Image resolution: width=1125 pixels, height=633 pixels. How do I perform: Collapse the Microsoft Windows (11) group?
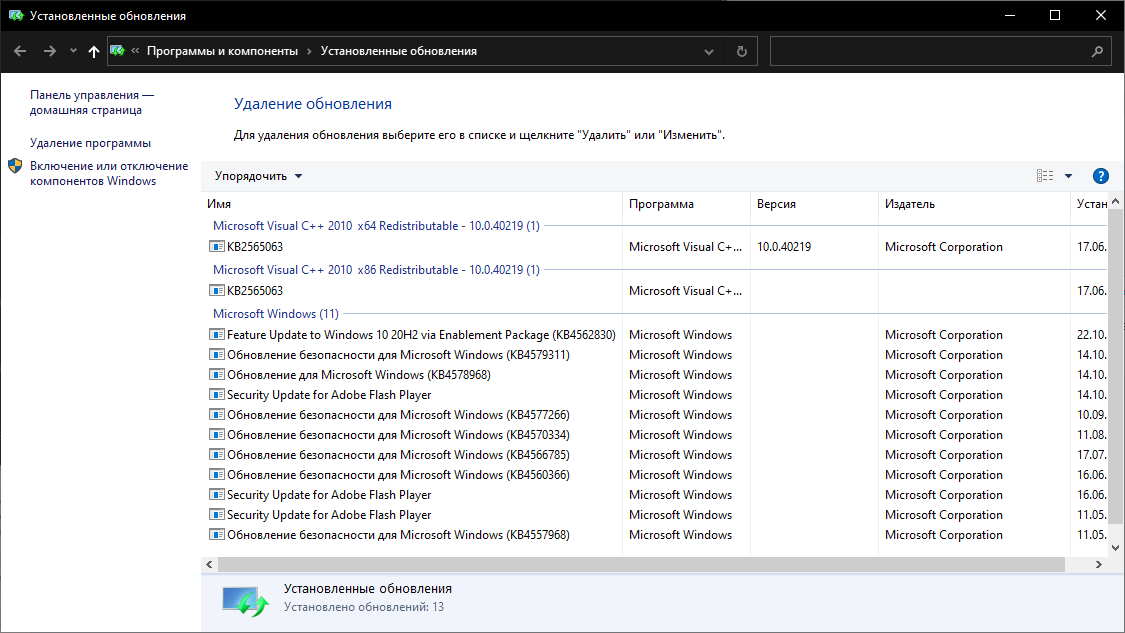coord(276,314)
